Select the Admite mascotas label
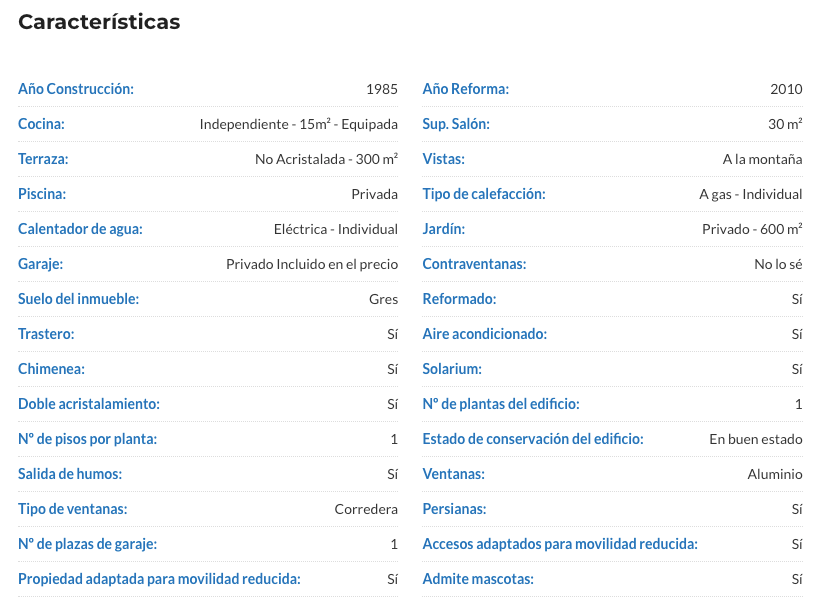Viewport: 826px width, 614px height. (x=478, y=579)
